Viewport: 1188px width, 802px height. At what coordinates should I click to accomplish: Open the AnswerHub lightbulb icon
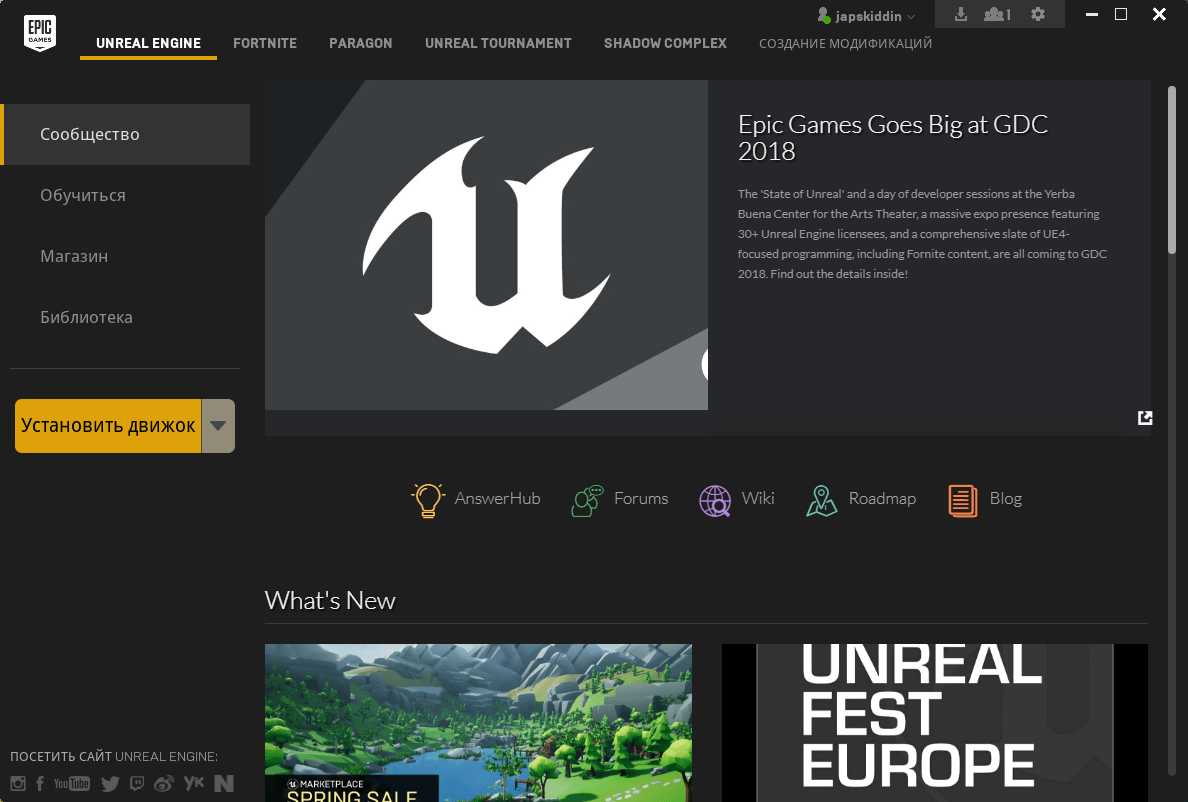[x=427, y=500]
